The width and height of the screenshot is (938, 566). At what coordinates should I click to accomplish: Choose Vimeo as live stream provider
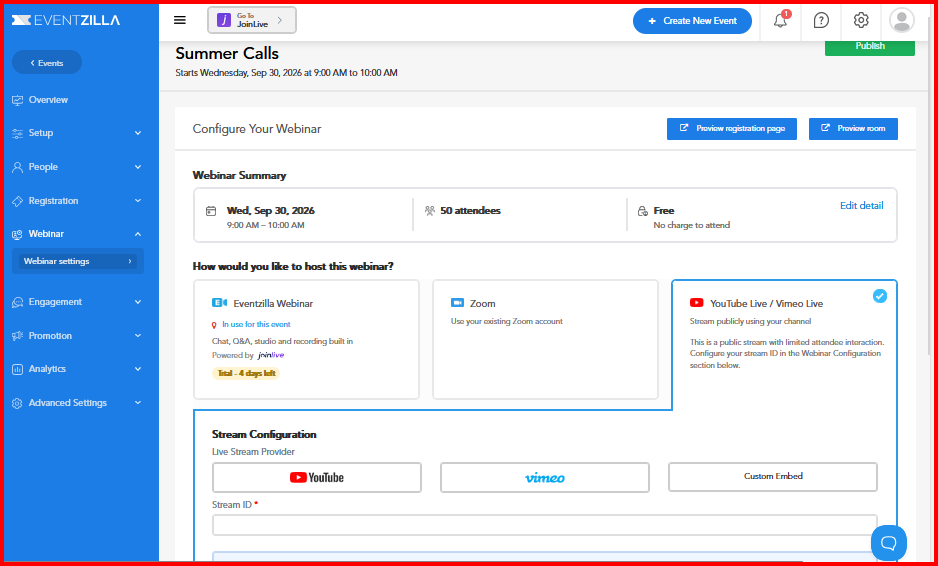544,477
